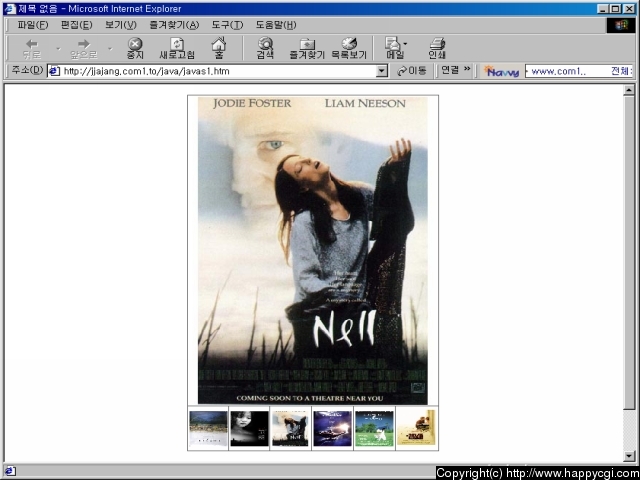Select the dark blue poster thumbnail
The image size is (640, 480).
coord(332,428)
